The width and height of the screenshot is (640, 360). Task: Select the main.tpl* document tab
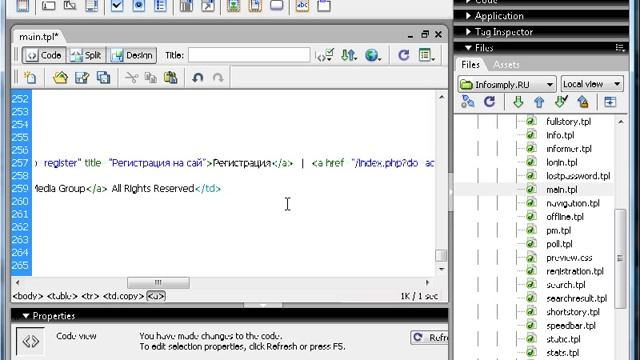coord(38,37)
